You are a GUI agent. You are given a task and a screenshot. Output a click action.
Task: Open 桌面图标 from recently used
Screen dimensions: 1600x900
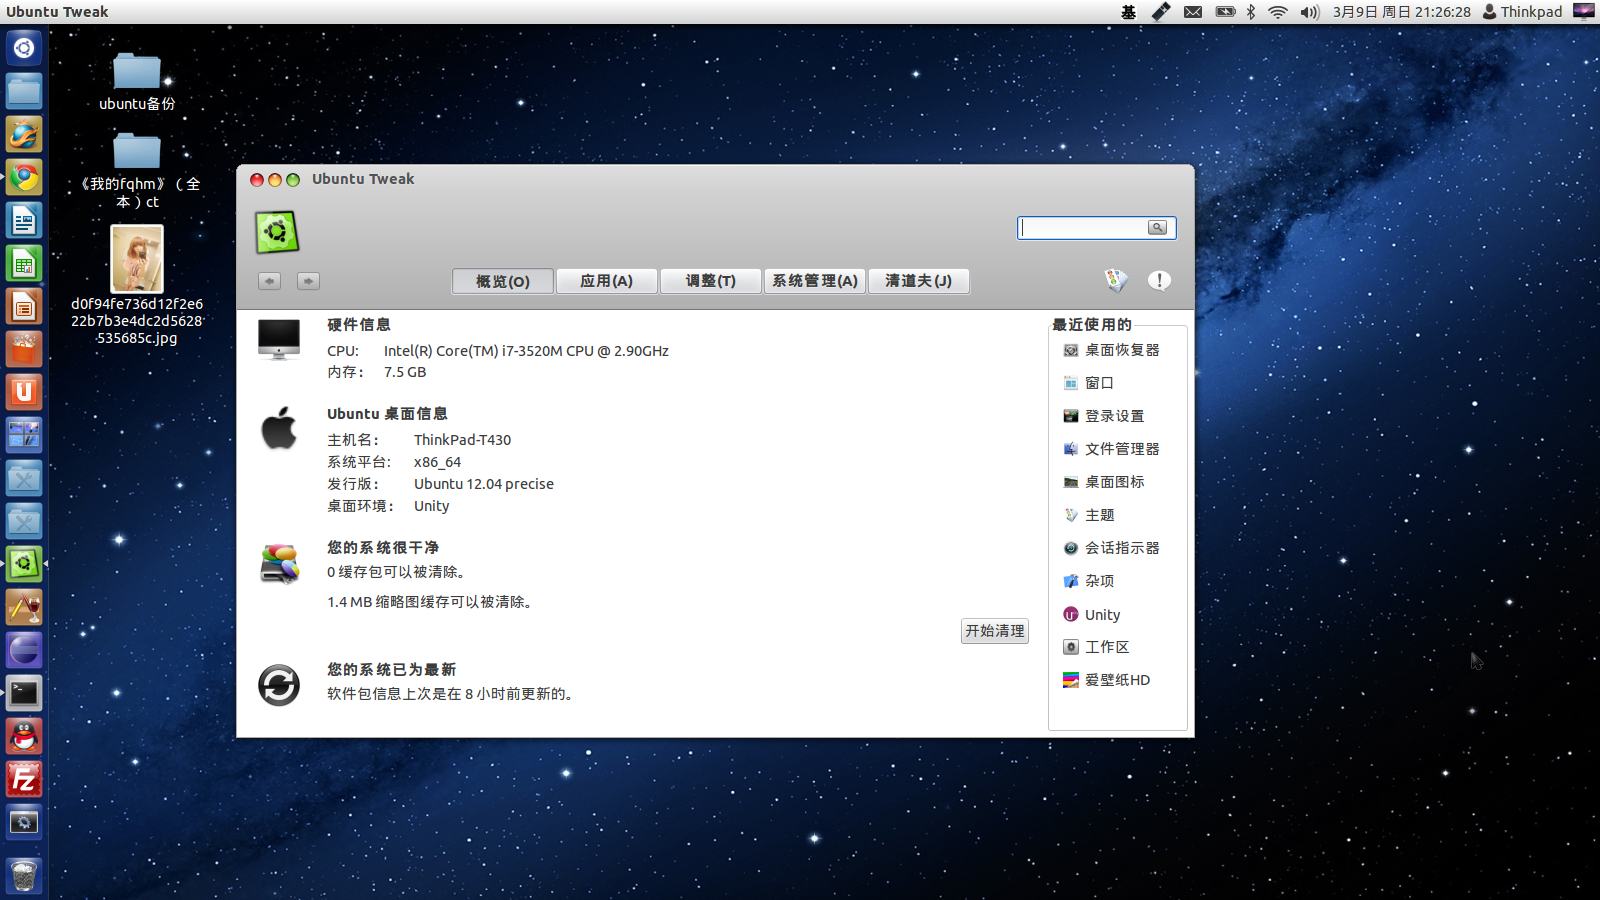tap(1104, 482)
